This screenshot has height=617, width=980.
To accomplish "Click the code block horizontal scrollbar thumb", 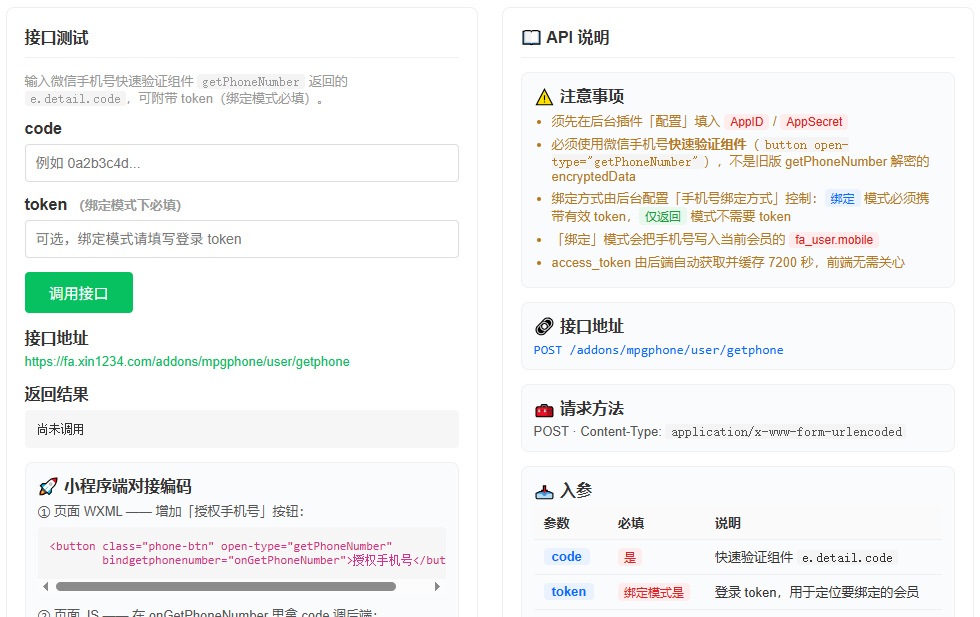I will point(226,586).
